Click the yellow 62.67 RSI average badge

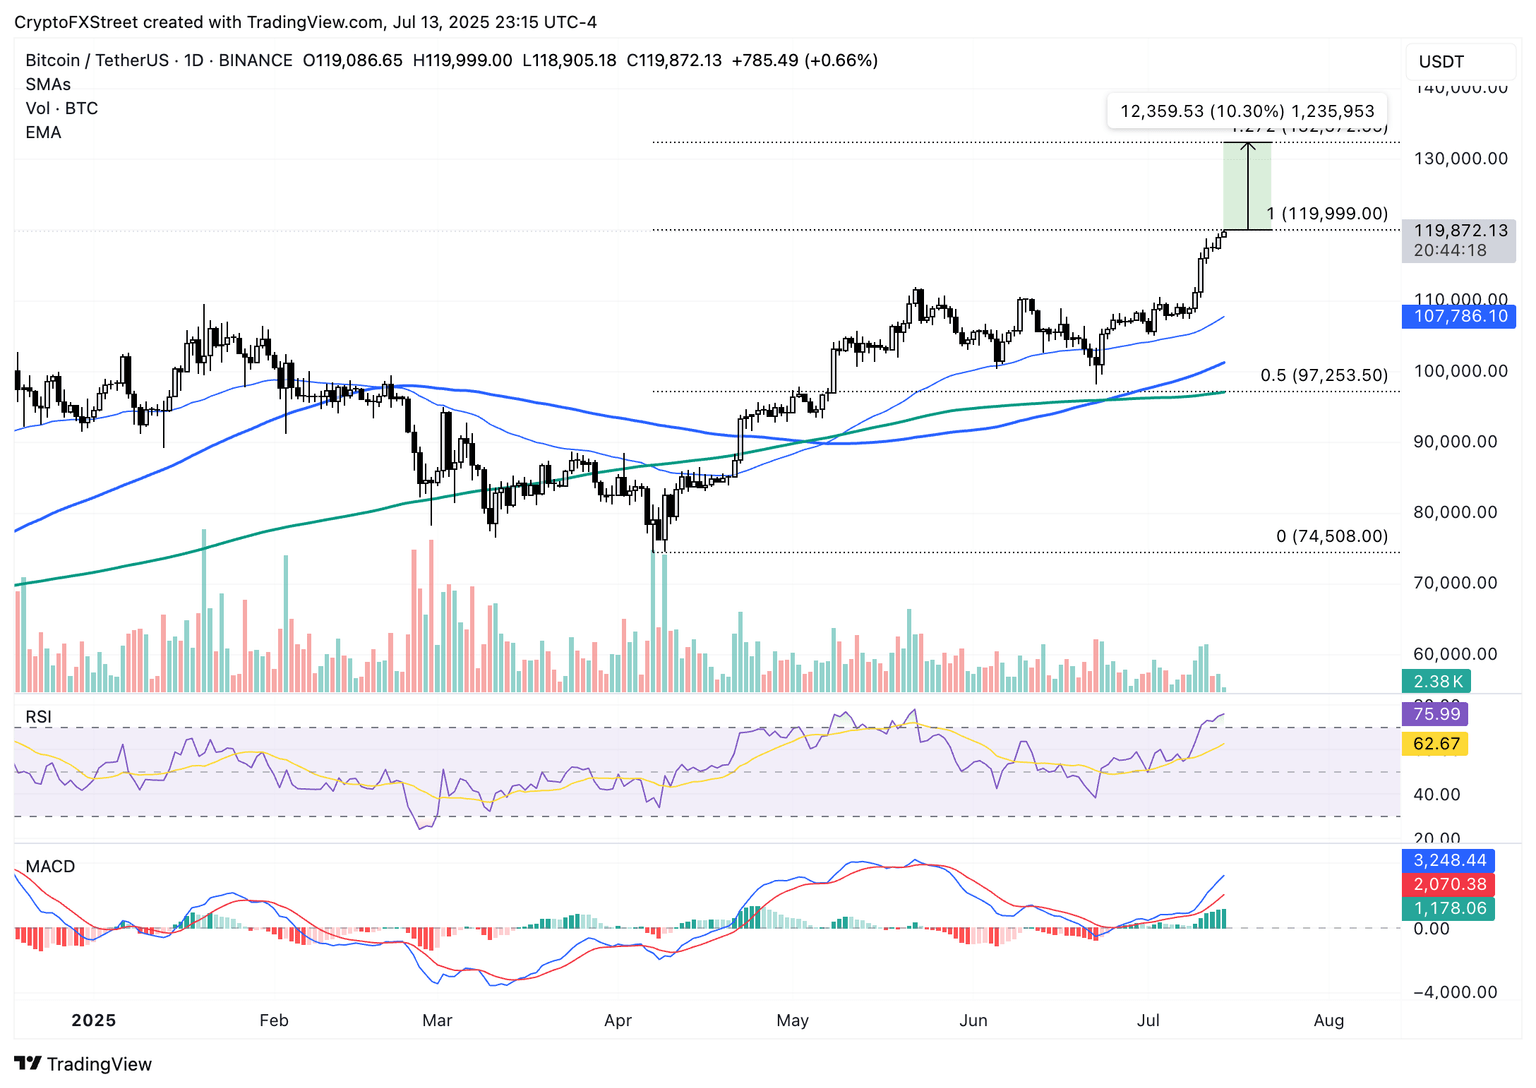[x=1435, y=744]
